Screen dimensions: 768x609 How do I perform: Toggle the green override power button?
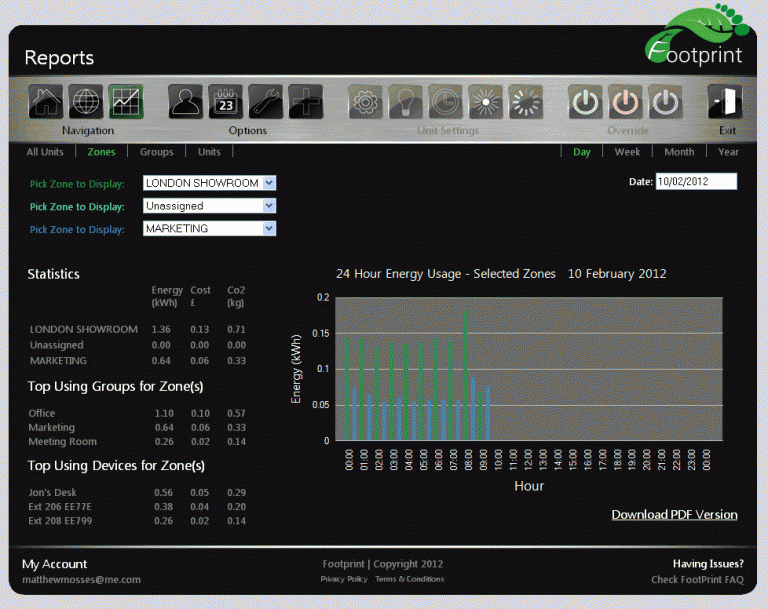click(x=585, y=102)
